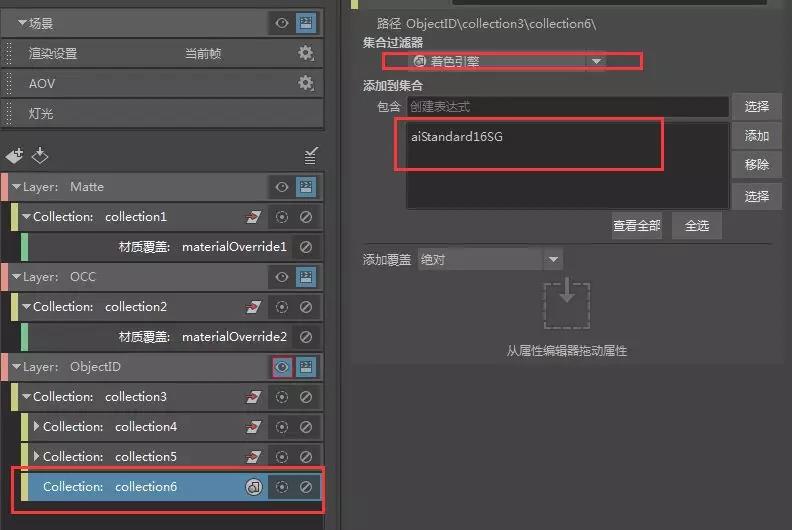792x530 pixels.
Task: Disable collection3 with slash-circle icon
Action: (x=306, y=397)
